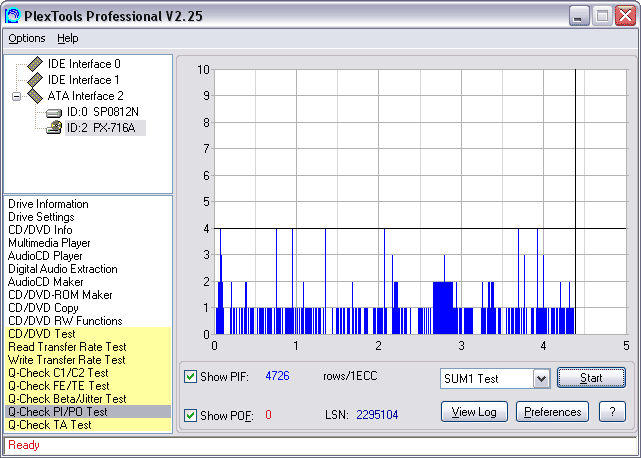Select Q-Check Beta/Jitter Test

coord(88,399)
